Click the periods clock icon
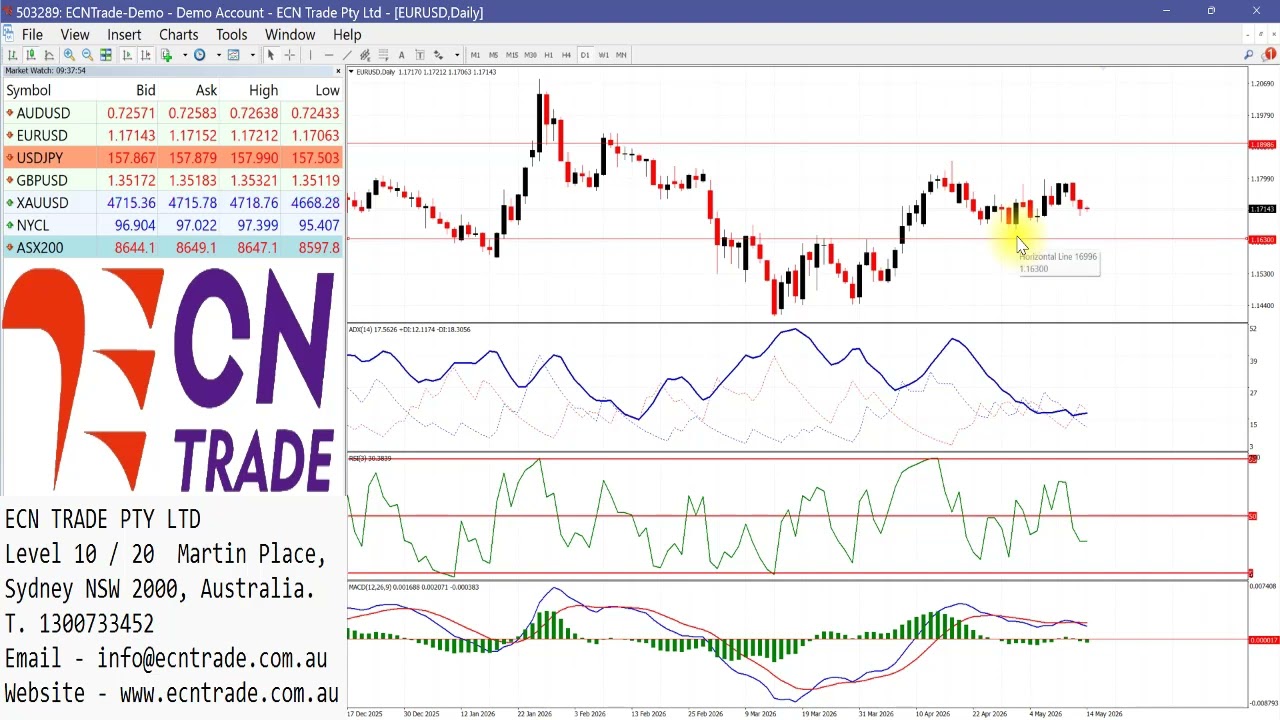This screenshot has width=1280, height=720. tap(200, 55)
